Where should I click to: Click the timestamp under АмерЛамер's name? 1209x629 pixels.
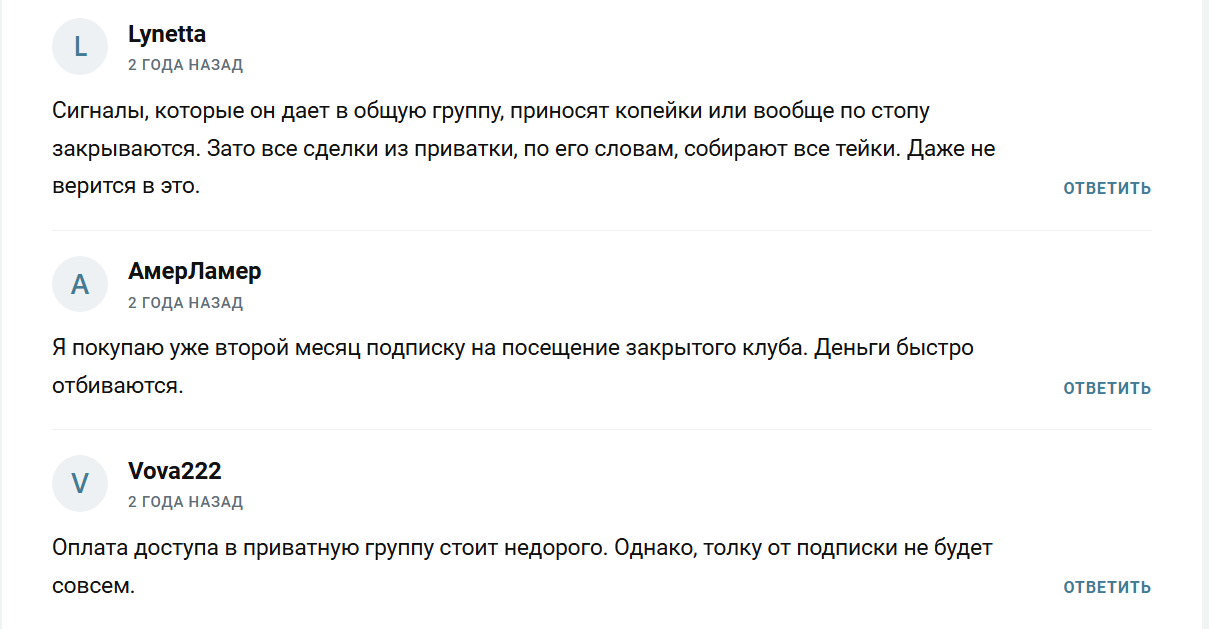(x=185, y=301)
